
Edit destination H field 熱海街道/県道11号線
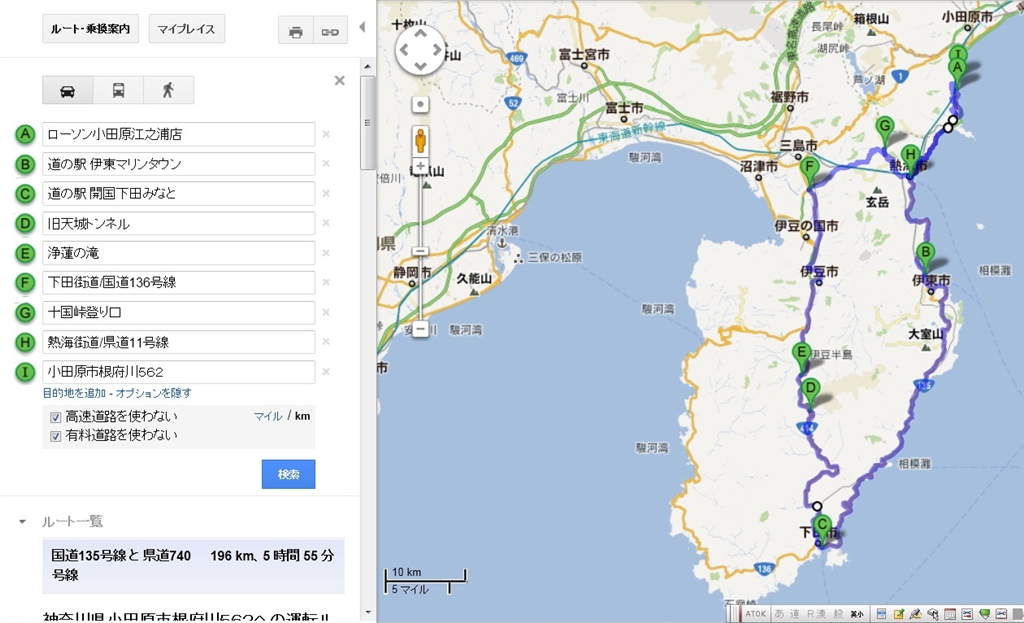tap(179, 342)
